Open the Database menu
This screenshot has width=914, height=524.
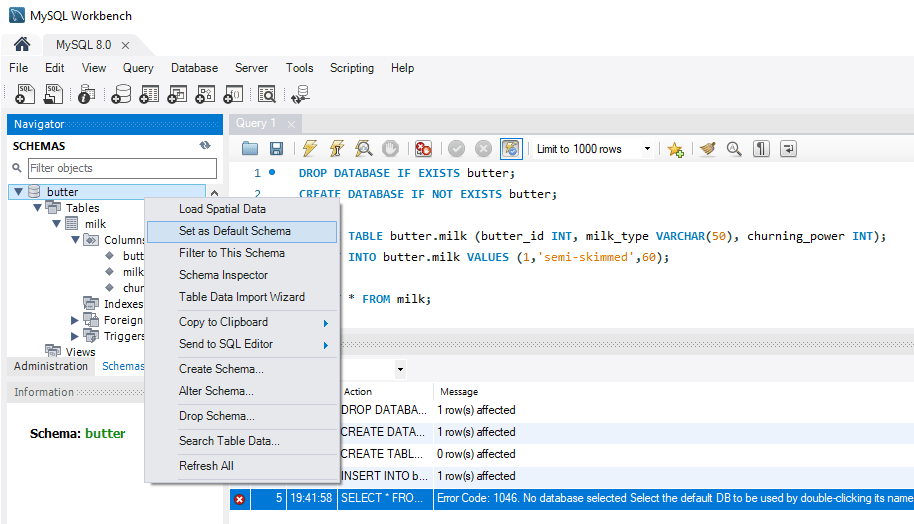pyautogui.click(x=194, y=68)
